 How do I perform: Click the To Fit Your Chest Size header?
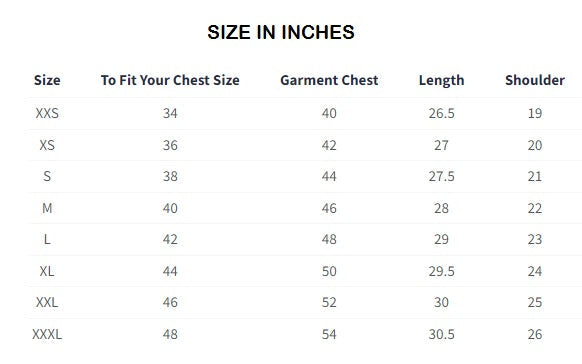point(170,80)
